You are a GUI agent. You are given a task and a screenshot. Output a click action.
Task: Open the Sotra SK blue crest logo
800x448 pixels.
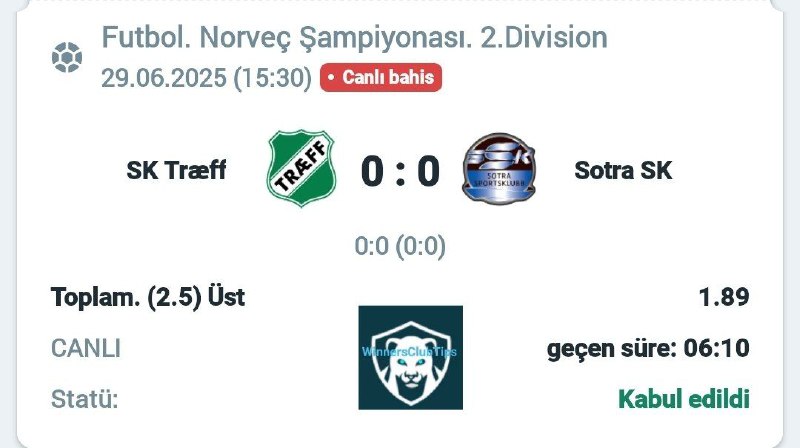click(499, 169)
